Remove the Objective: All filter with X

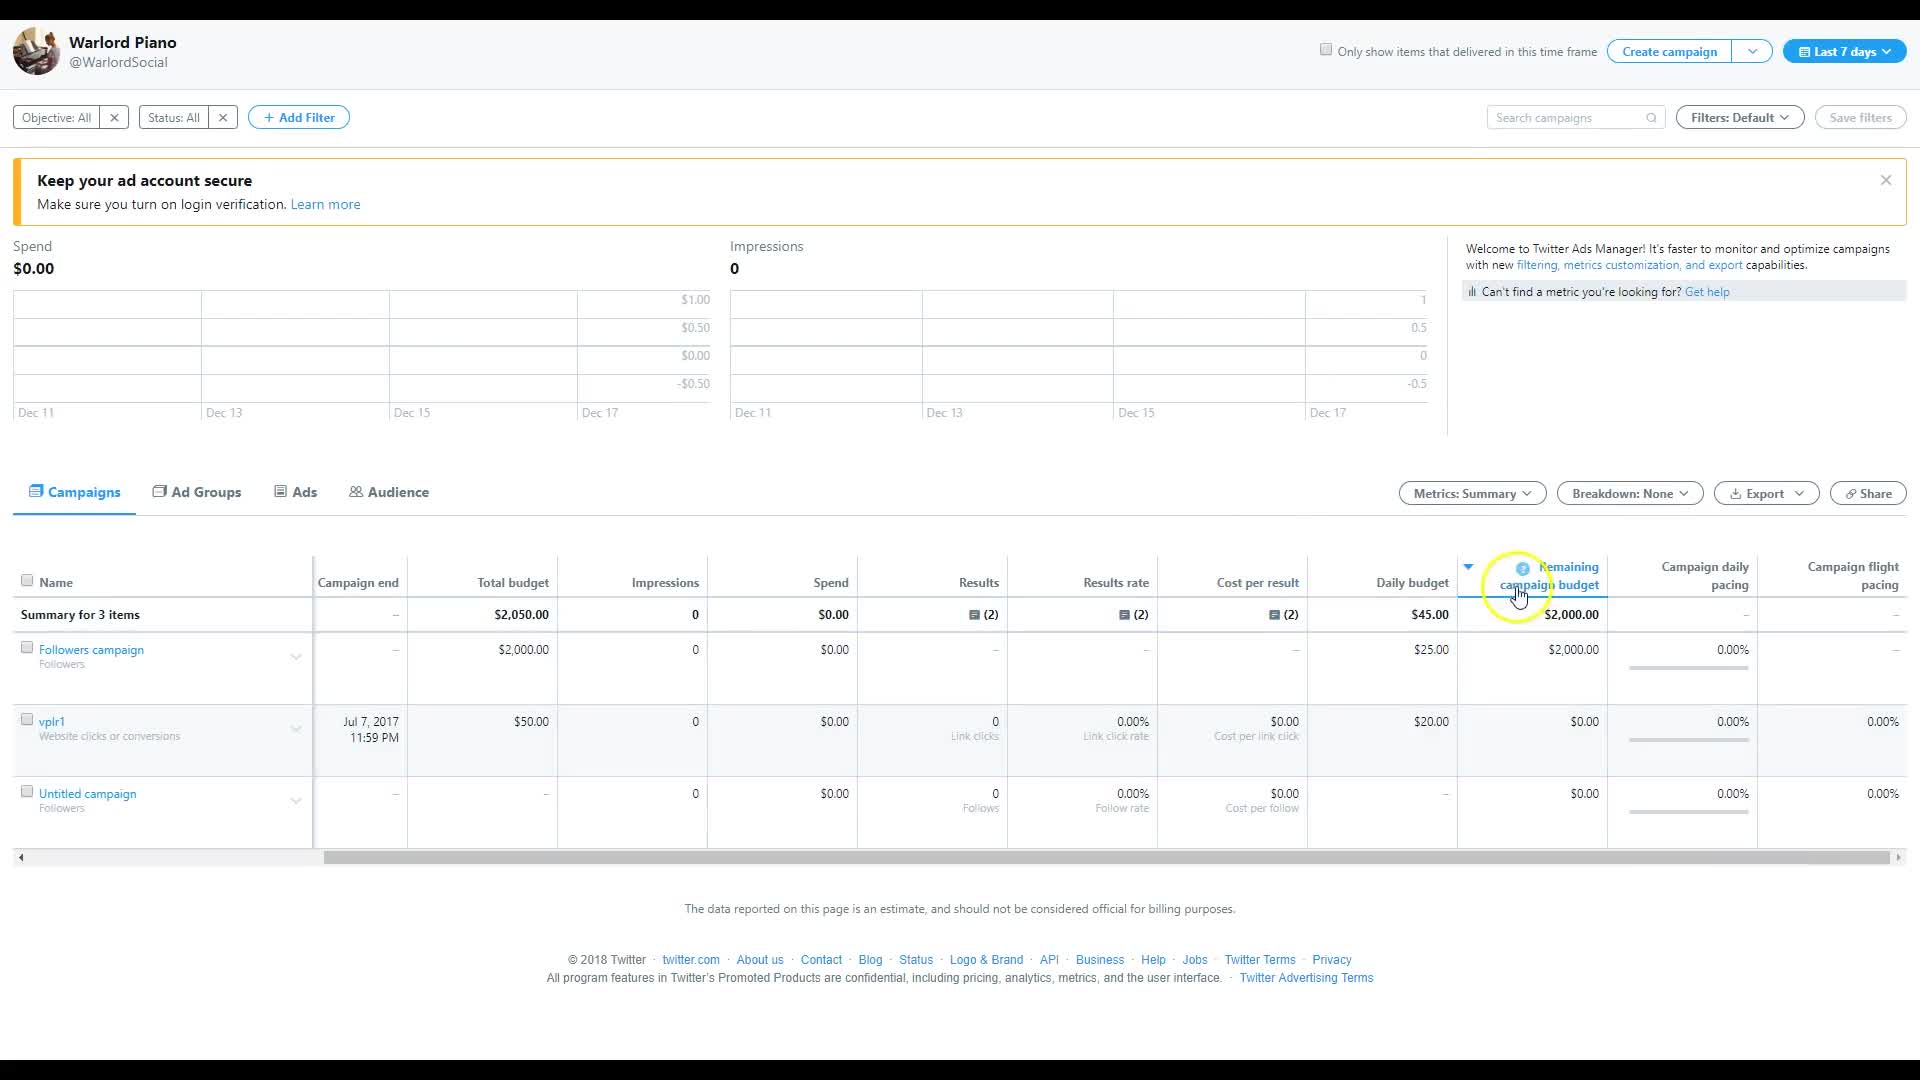pos(114,118)
